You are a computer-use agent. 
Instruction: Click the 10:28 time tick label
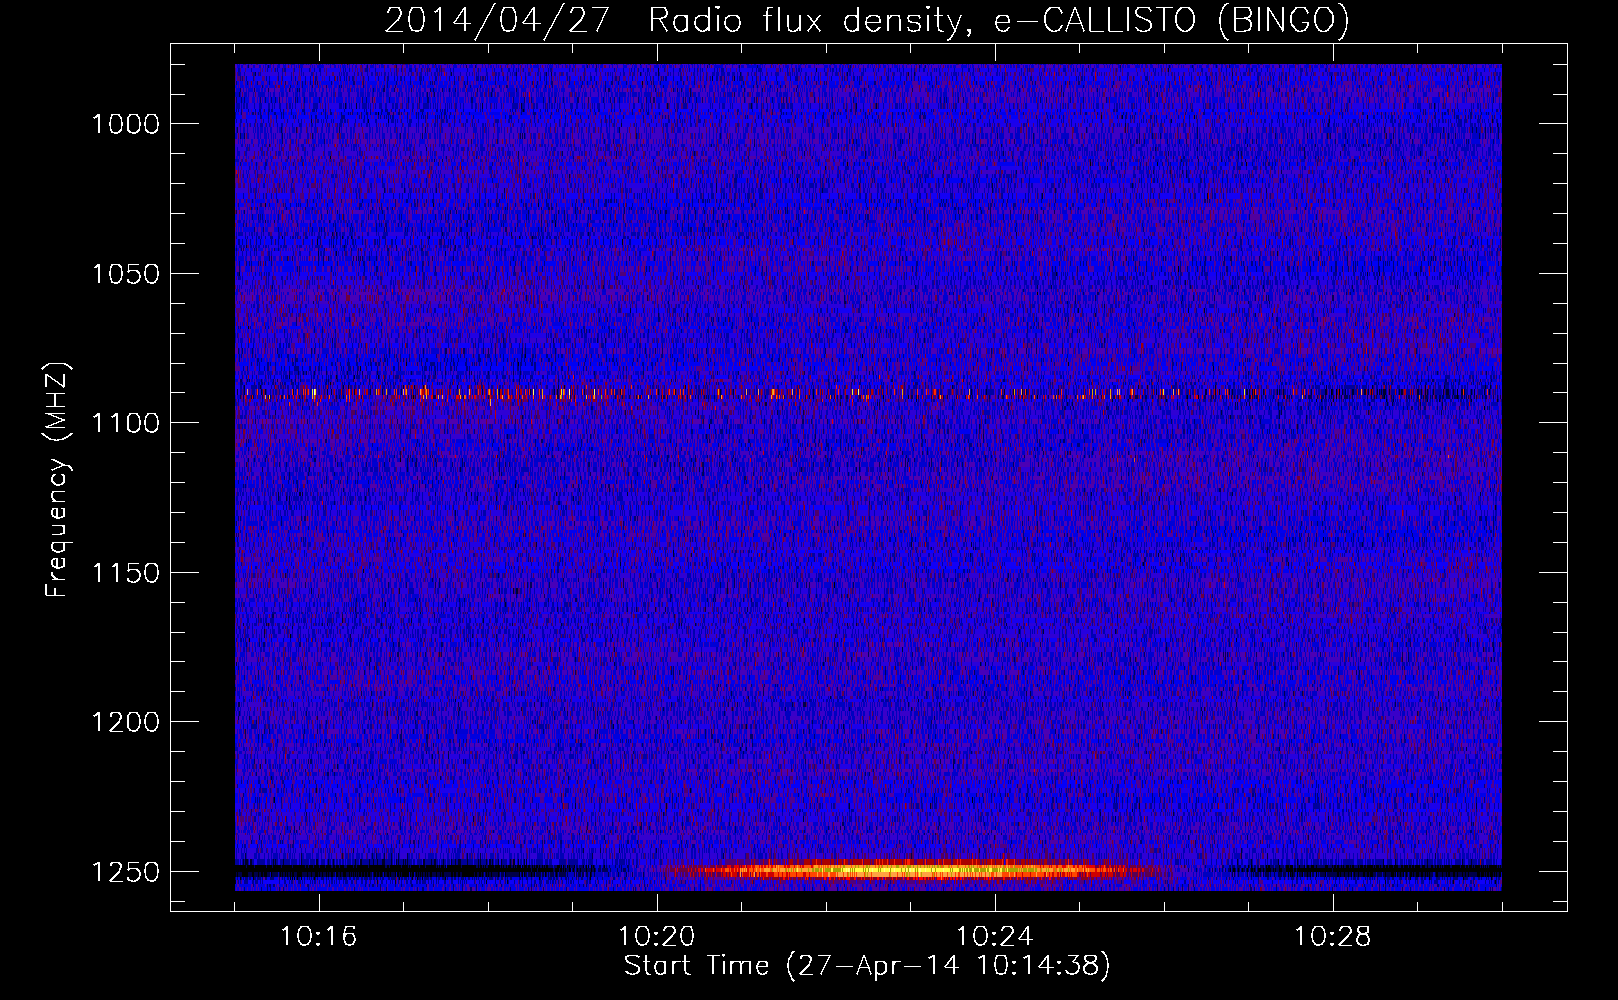point(1333,937)
